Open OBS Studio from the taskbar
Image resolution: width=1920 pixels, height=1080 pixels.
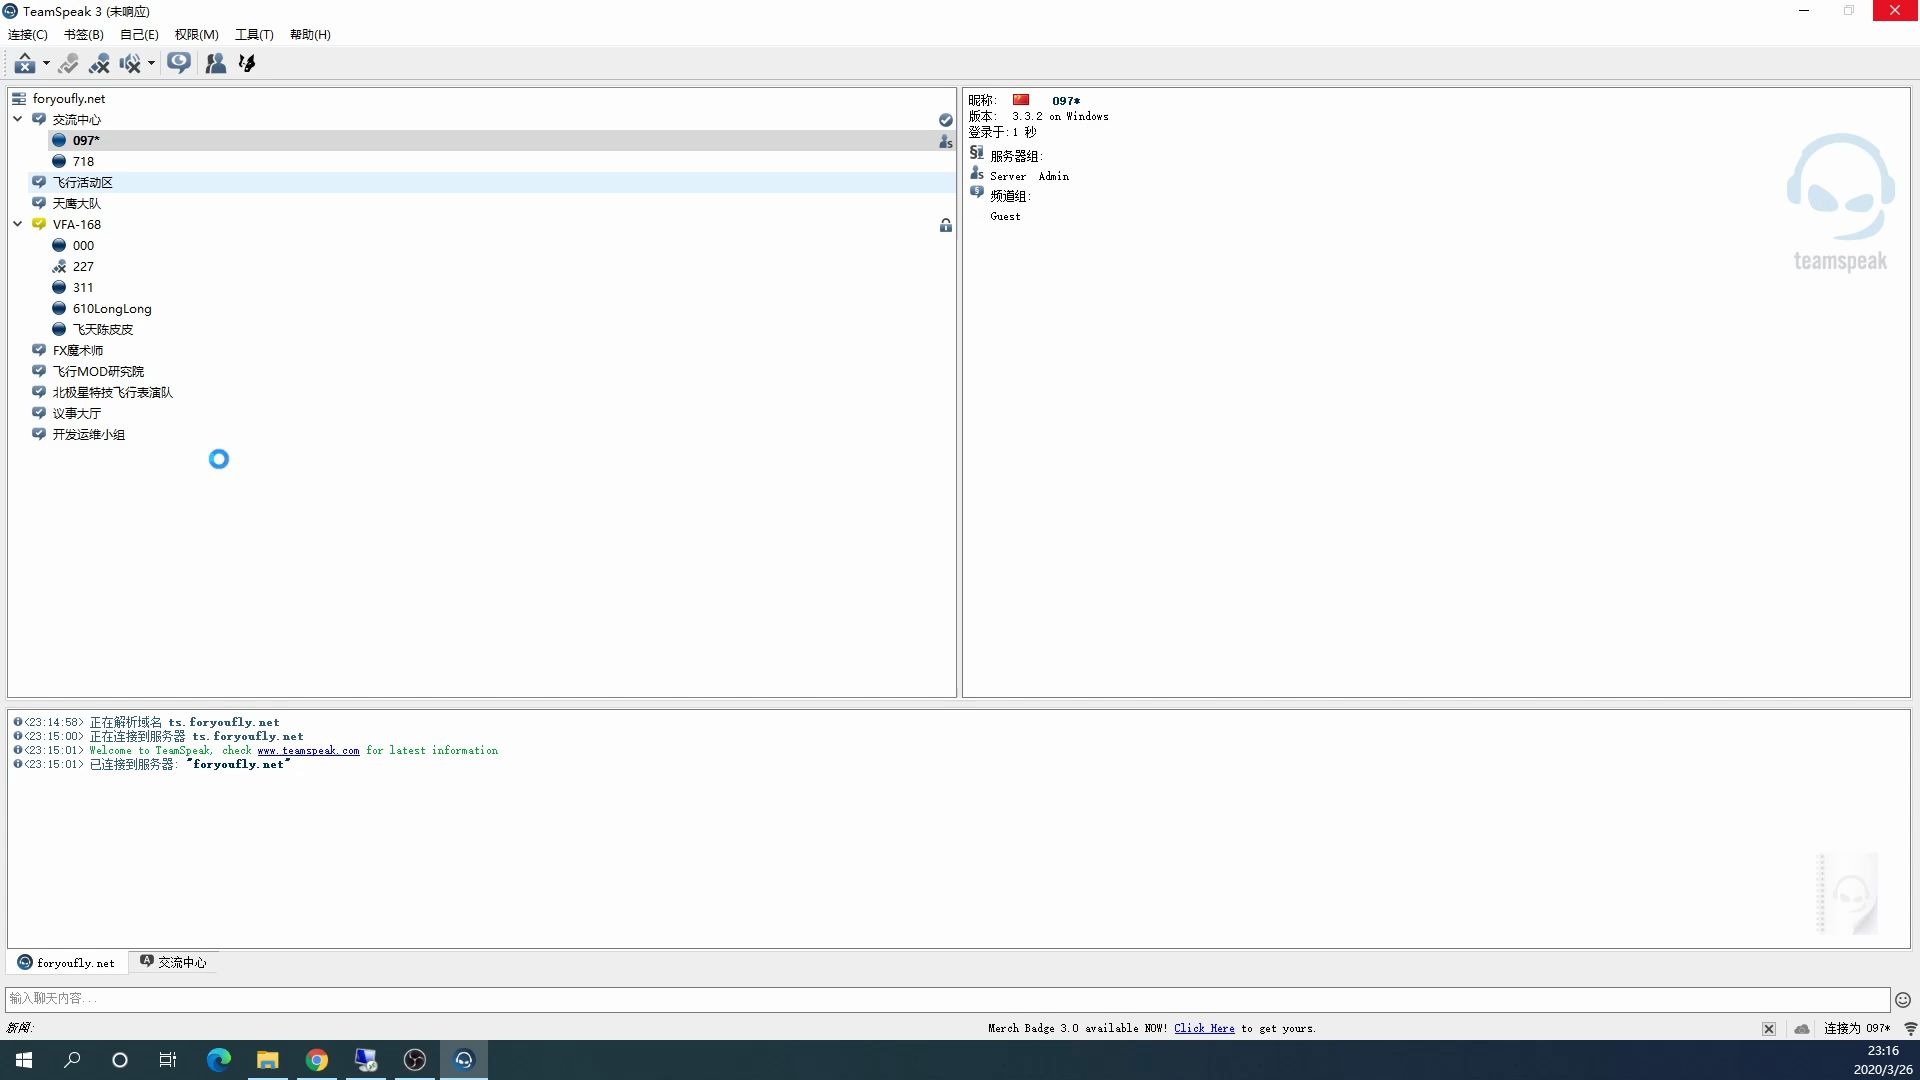pyautogui.click(x=414, y=1060)
